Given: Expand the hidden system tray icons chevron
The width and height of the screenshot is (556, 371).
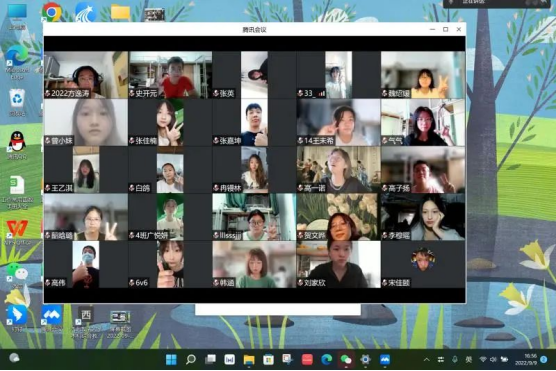Looking at the screenshot, I should [427, 360].
